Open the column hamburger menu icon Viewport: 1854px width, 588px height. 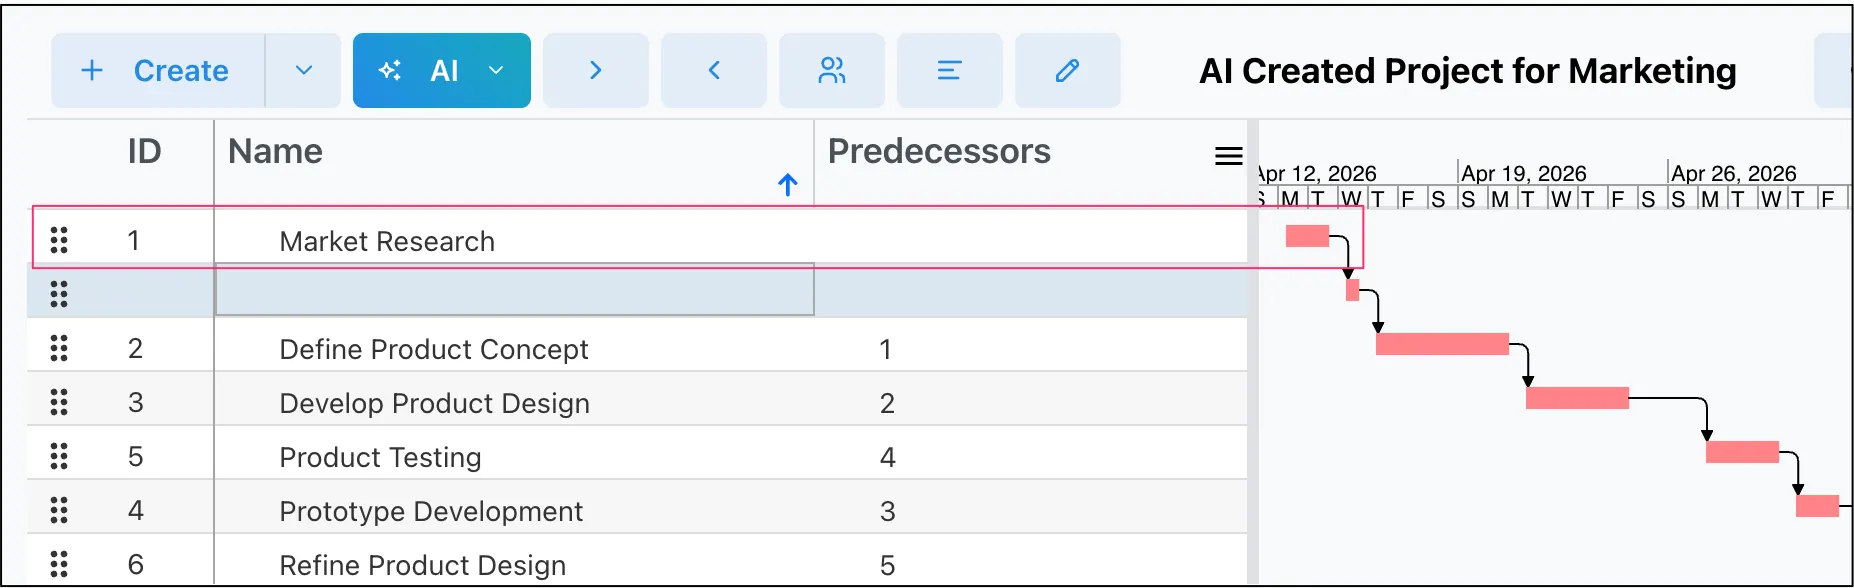click(1229, 156)
